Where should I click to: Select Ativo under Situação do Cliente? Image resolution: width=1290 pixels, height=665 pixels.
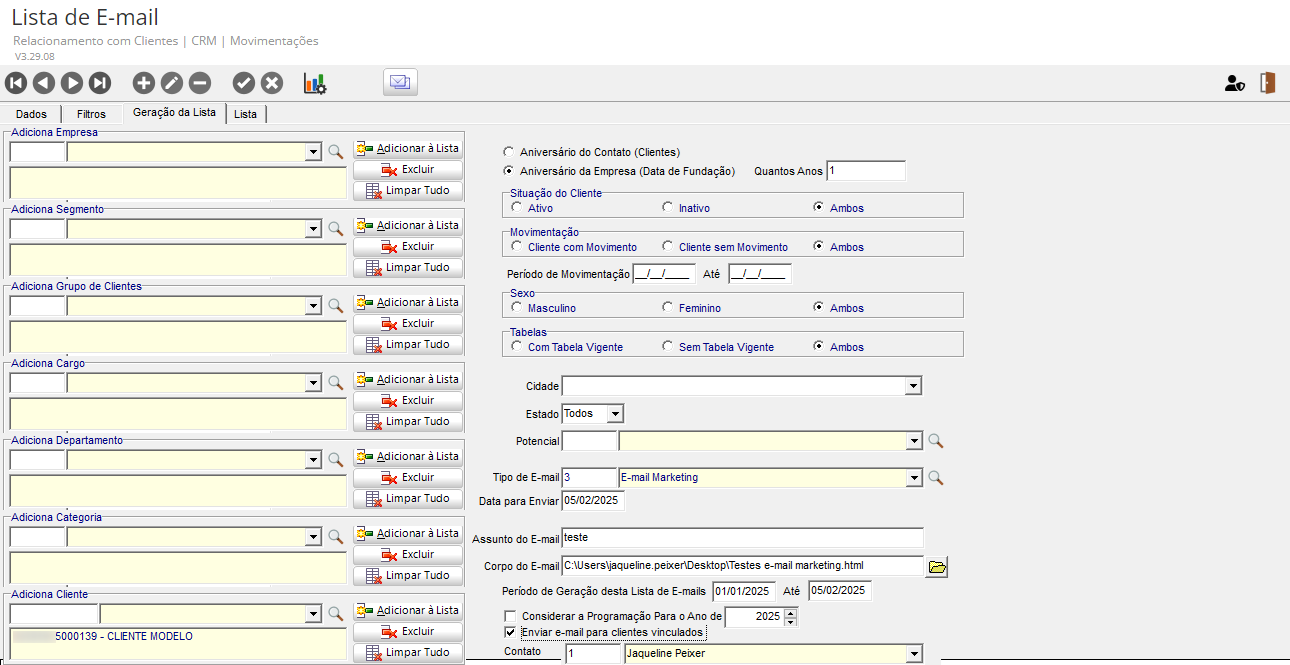point(516,208)
